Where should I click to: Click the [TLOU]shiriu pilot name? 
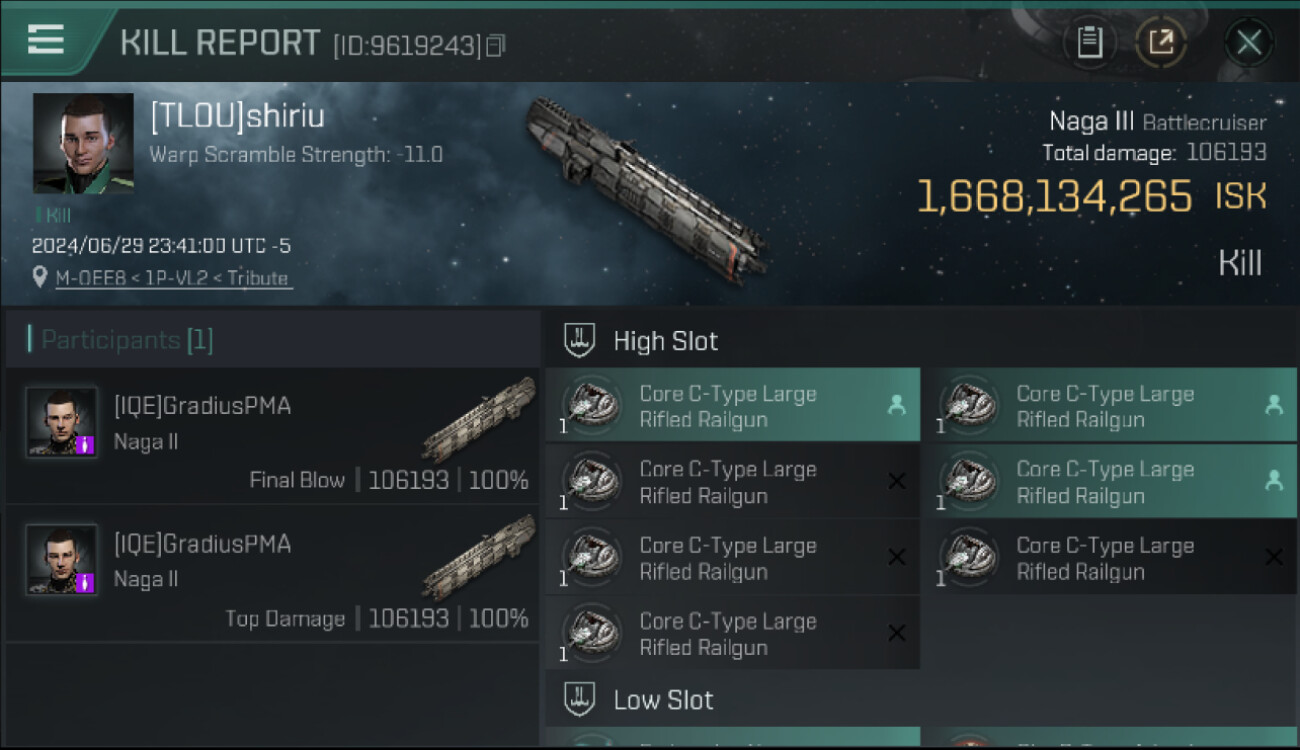point(237,116)
